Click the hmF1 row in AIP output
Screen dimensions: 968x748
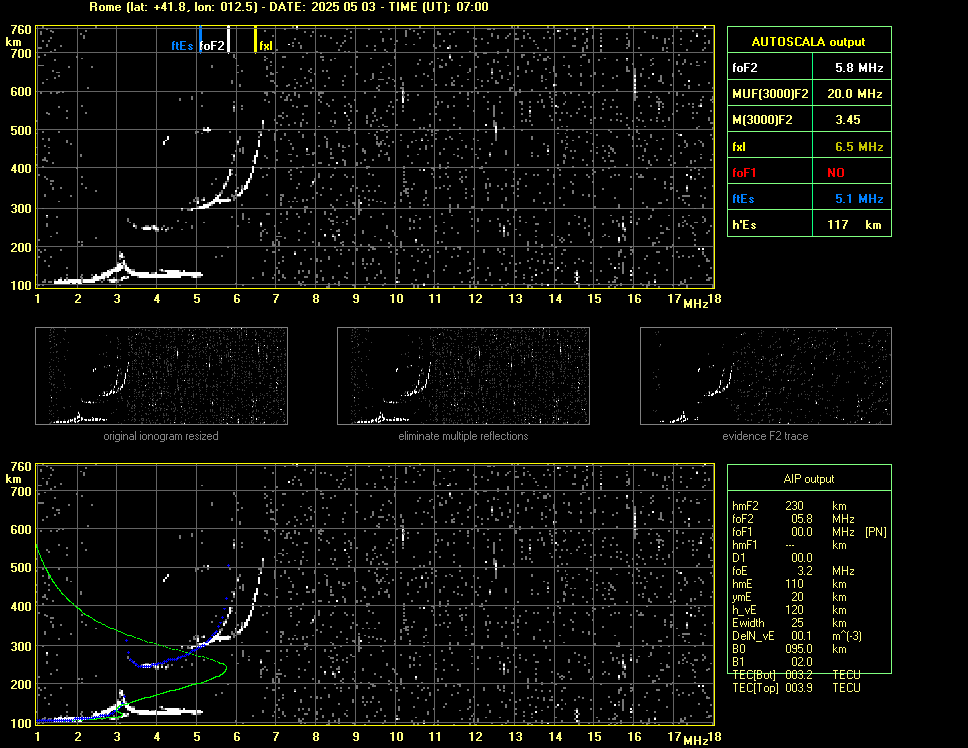tap(788, 545)
